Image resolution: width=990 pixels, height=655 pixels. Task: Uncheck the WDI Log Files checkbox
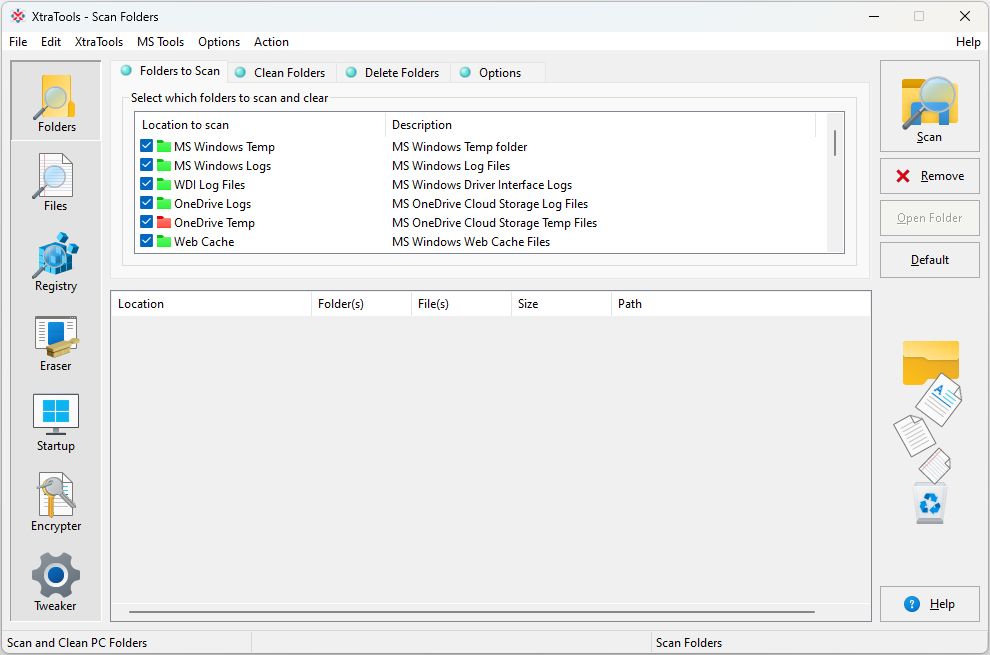(147, 185)
